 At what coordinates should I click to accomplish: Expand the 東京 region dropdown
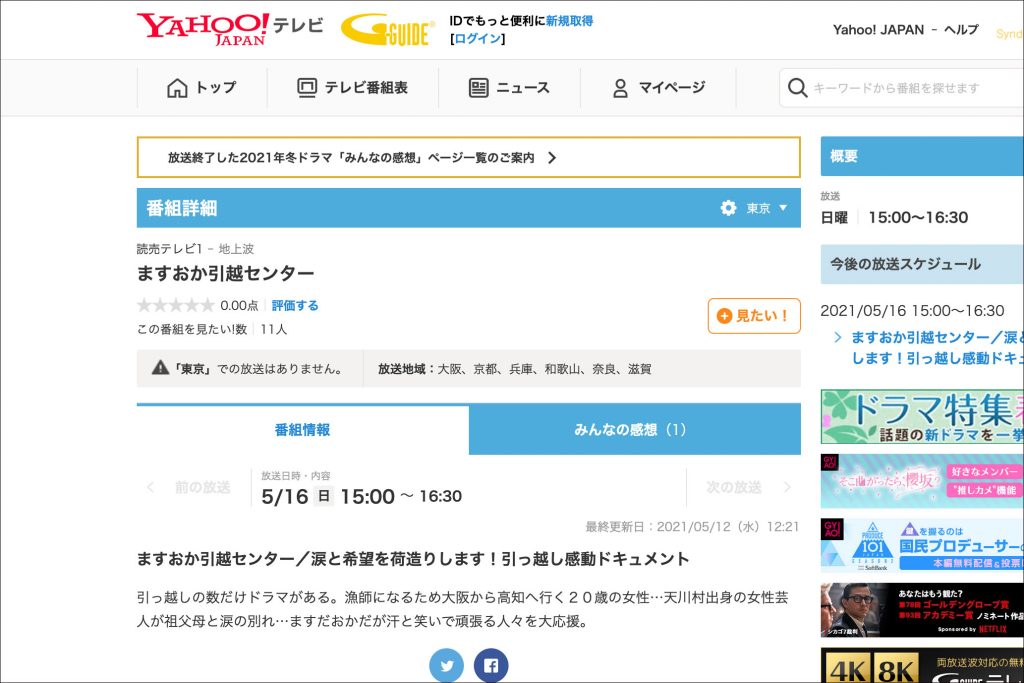[768, 208]
